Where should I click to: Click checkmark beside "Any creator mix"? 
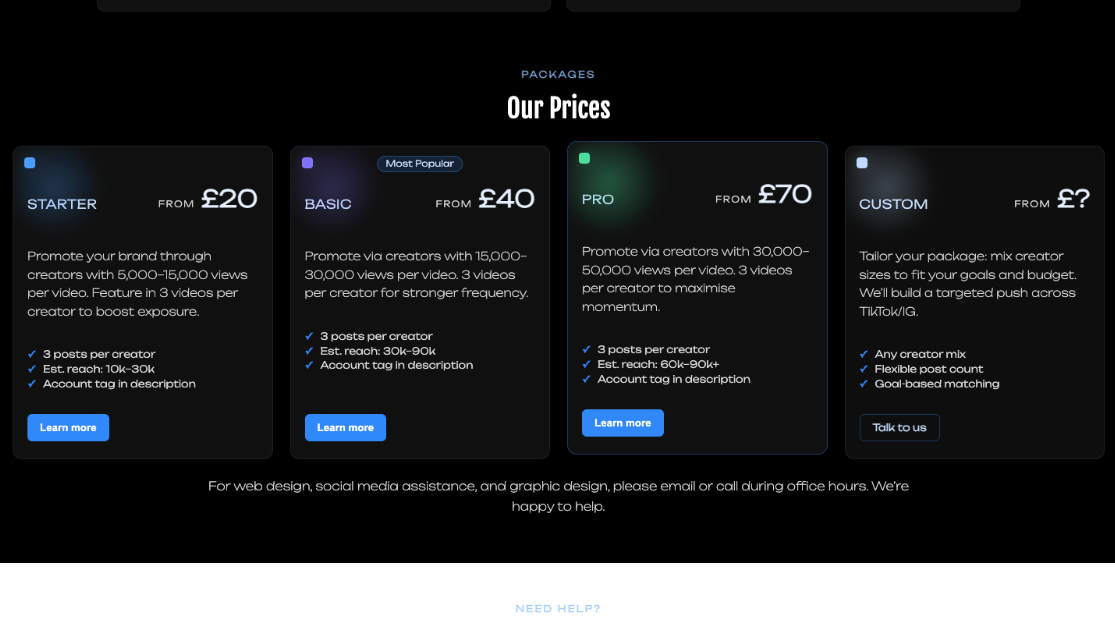[x=864, y=354]
